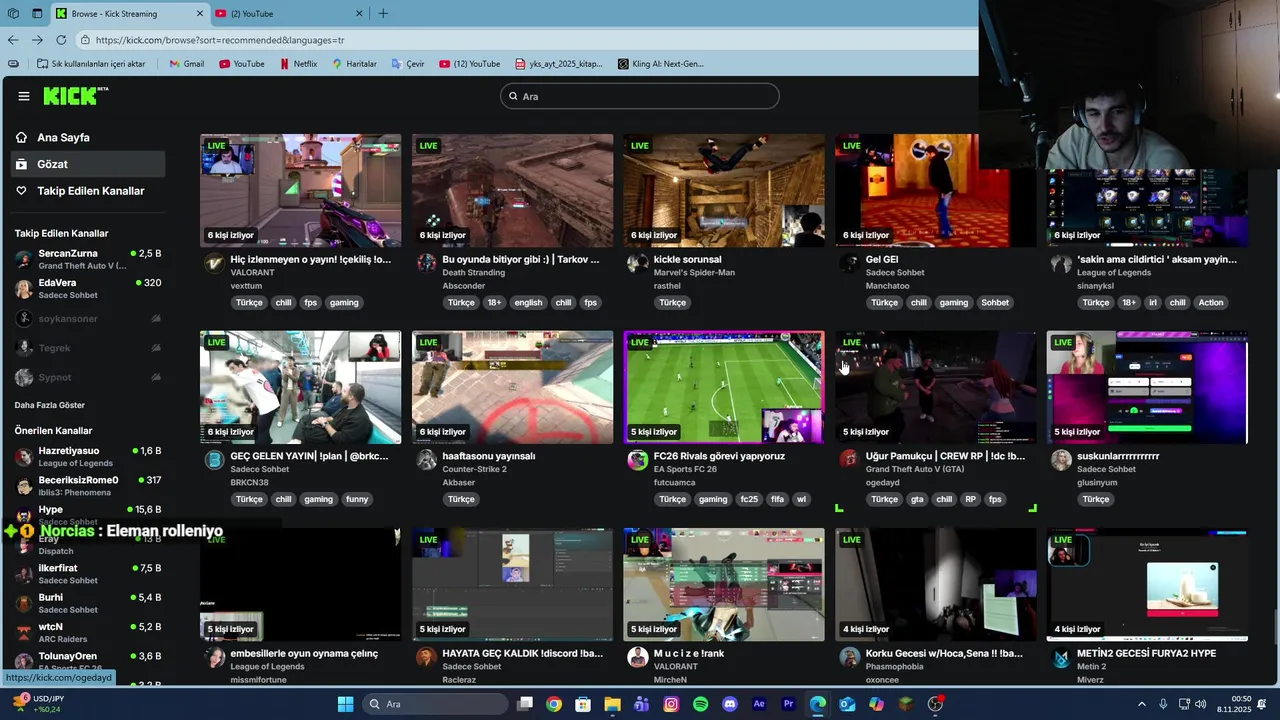Open EdaVera in followed channels
This screenshot has width=1280, height=720.
point(88,289)
